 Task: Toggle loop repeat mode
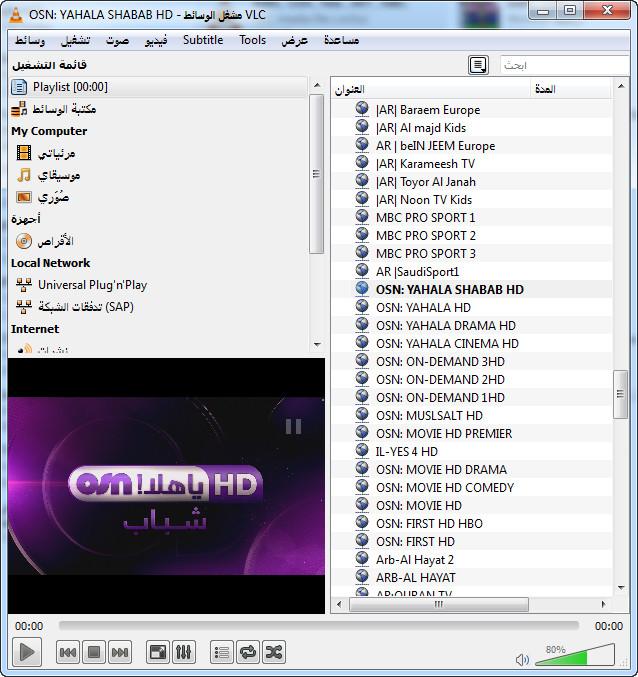coord(248,652)
